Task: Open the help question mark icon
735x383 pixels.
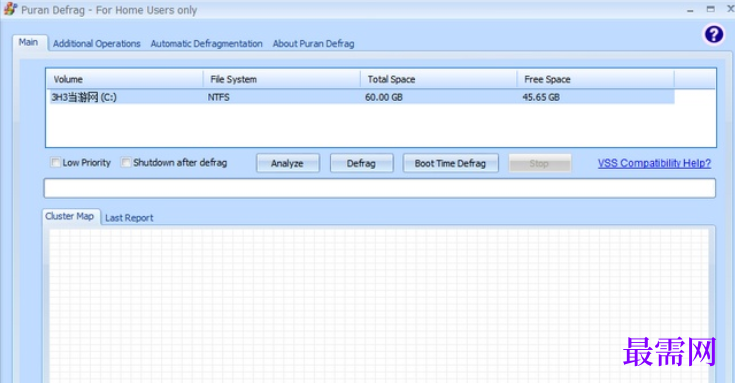Action: pyautogui.click(x=713, y=34)
